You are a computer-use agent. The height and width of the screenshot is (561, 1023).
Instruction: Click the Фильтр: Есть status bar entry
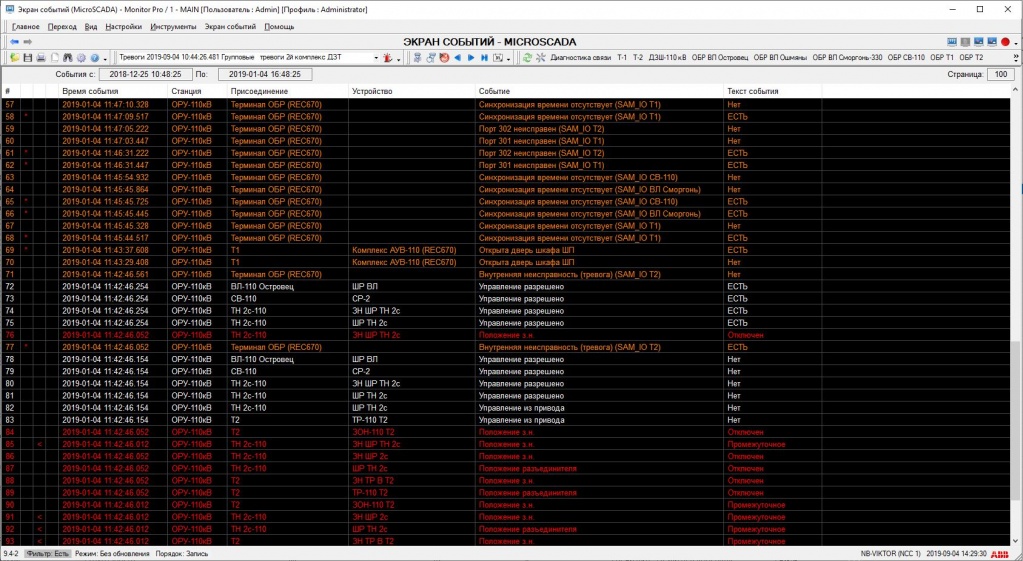(47, 554)
